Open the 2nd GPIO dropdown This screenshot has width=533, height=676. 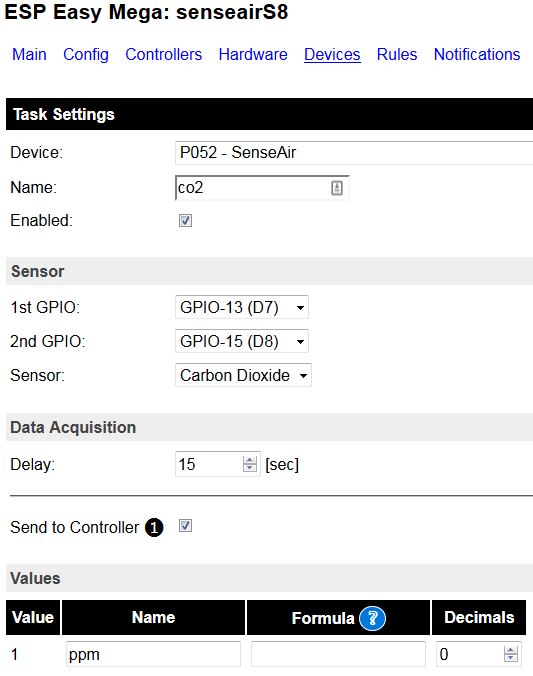pos(241,341)
